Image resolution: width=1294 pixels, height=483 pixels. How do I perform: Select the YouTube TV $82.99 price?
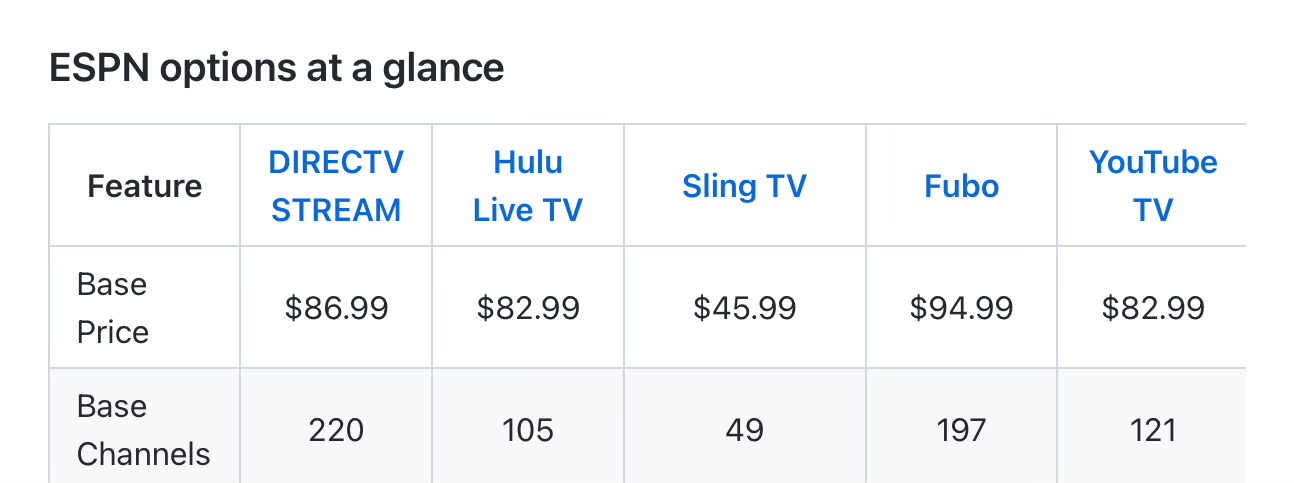click(x=1153, y=308)
